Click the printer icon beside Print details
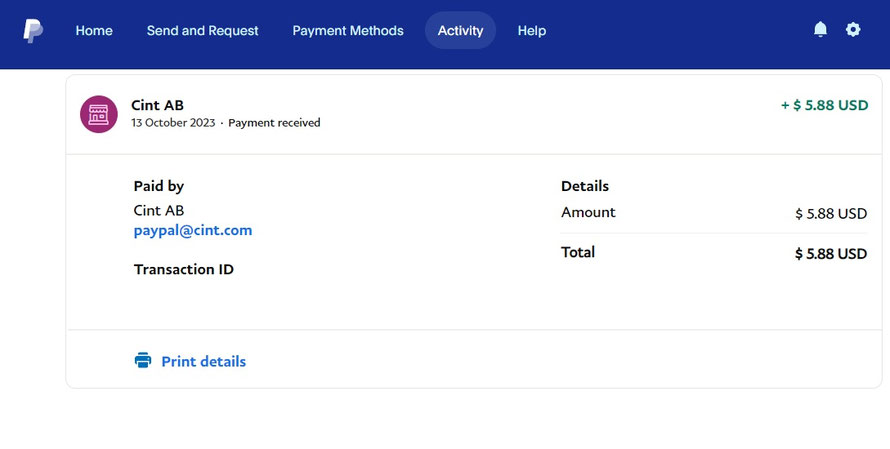 (143, 360)
